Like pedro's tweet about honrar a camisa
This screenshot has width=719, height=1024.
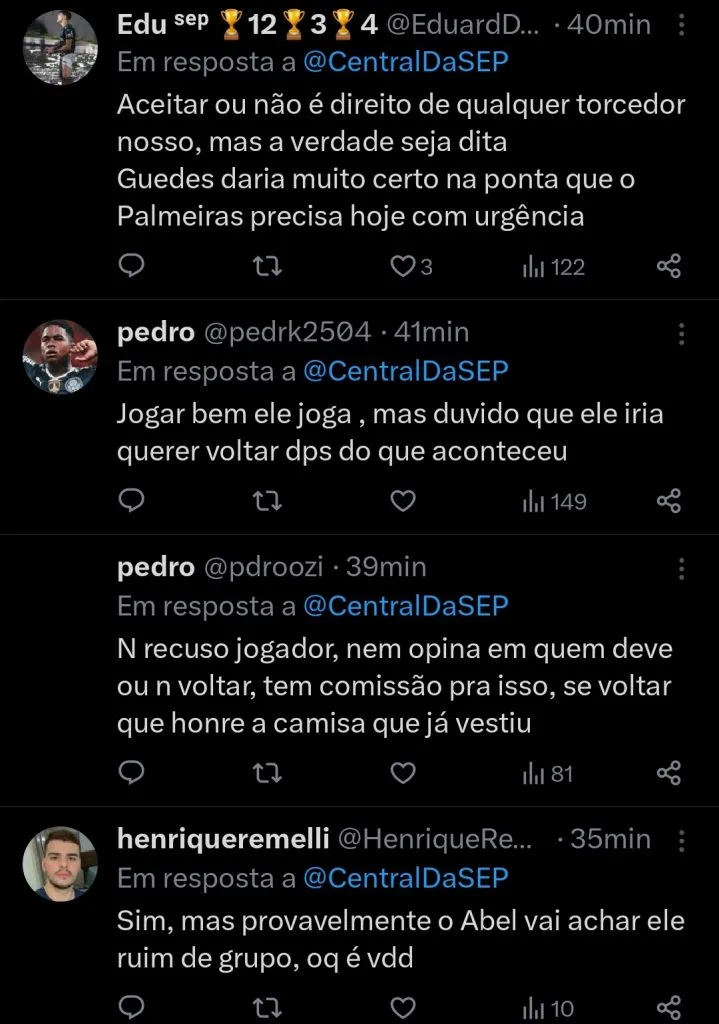pos(403,773)
